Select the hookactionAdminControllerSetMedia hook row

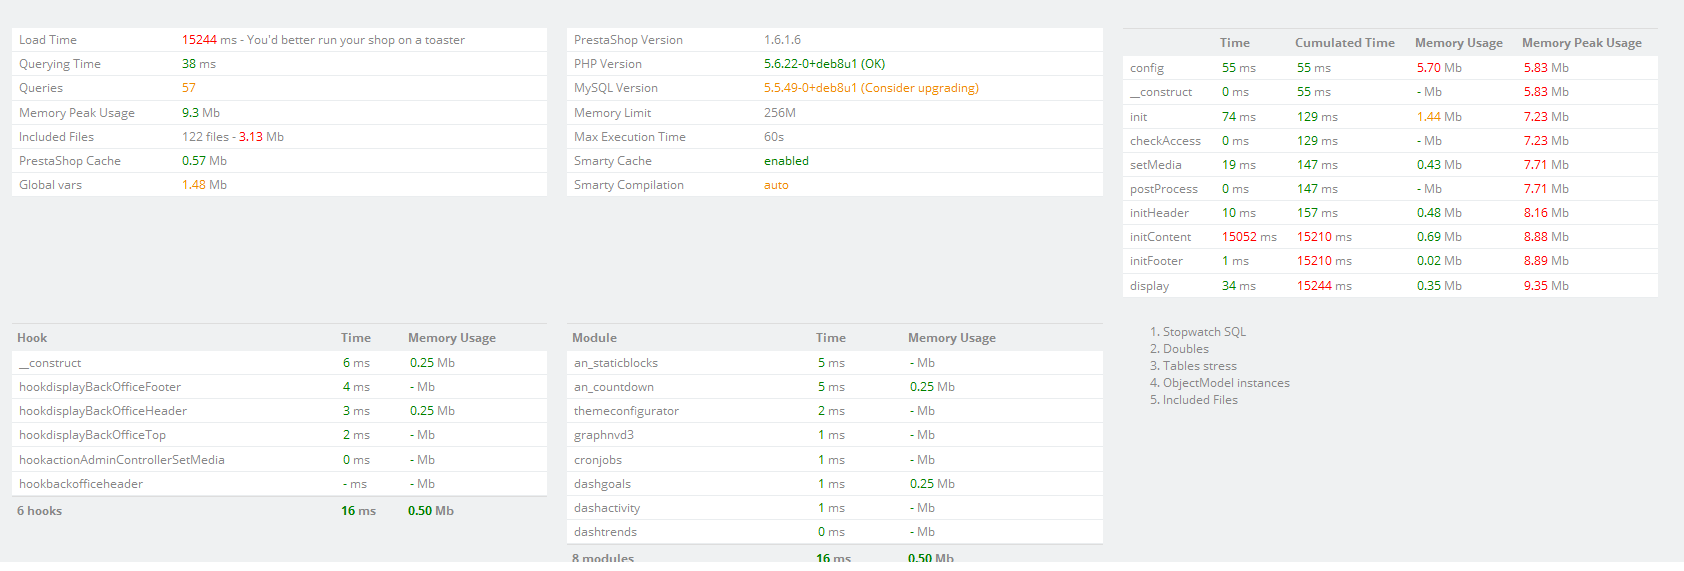[x=122, y=460]
